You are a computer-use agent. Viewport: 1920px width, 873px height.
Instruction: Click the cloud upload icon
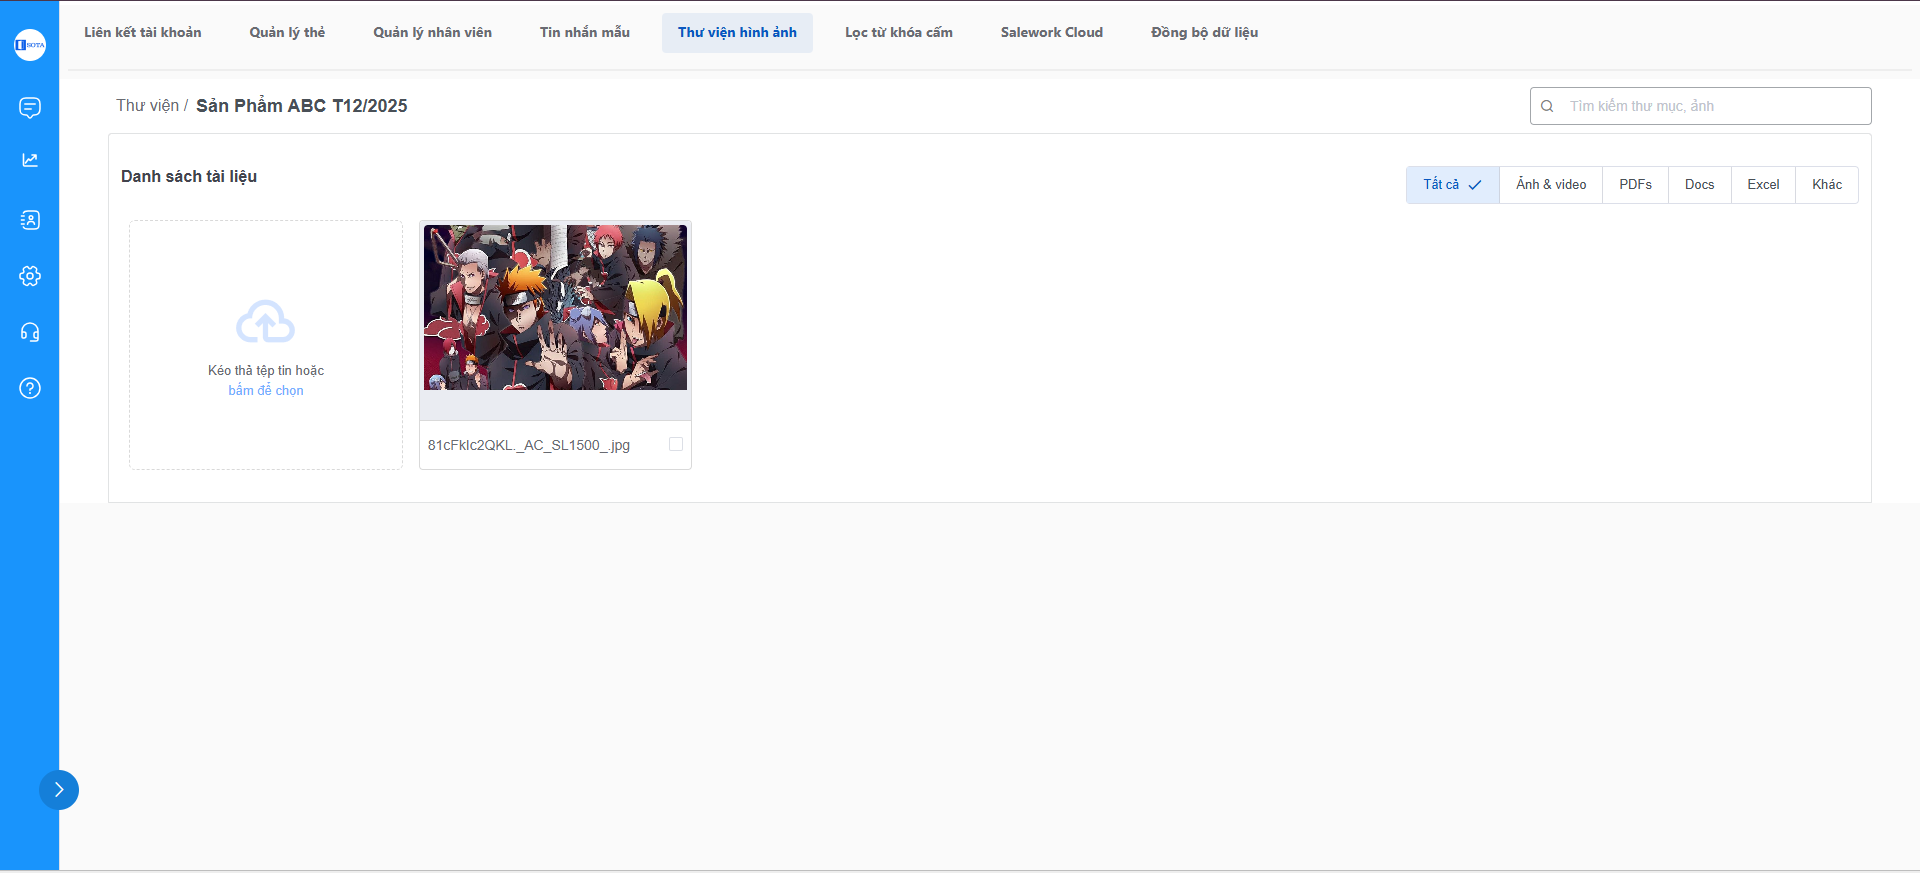point(265,322)
